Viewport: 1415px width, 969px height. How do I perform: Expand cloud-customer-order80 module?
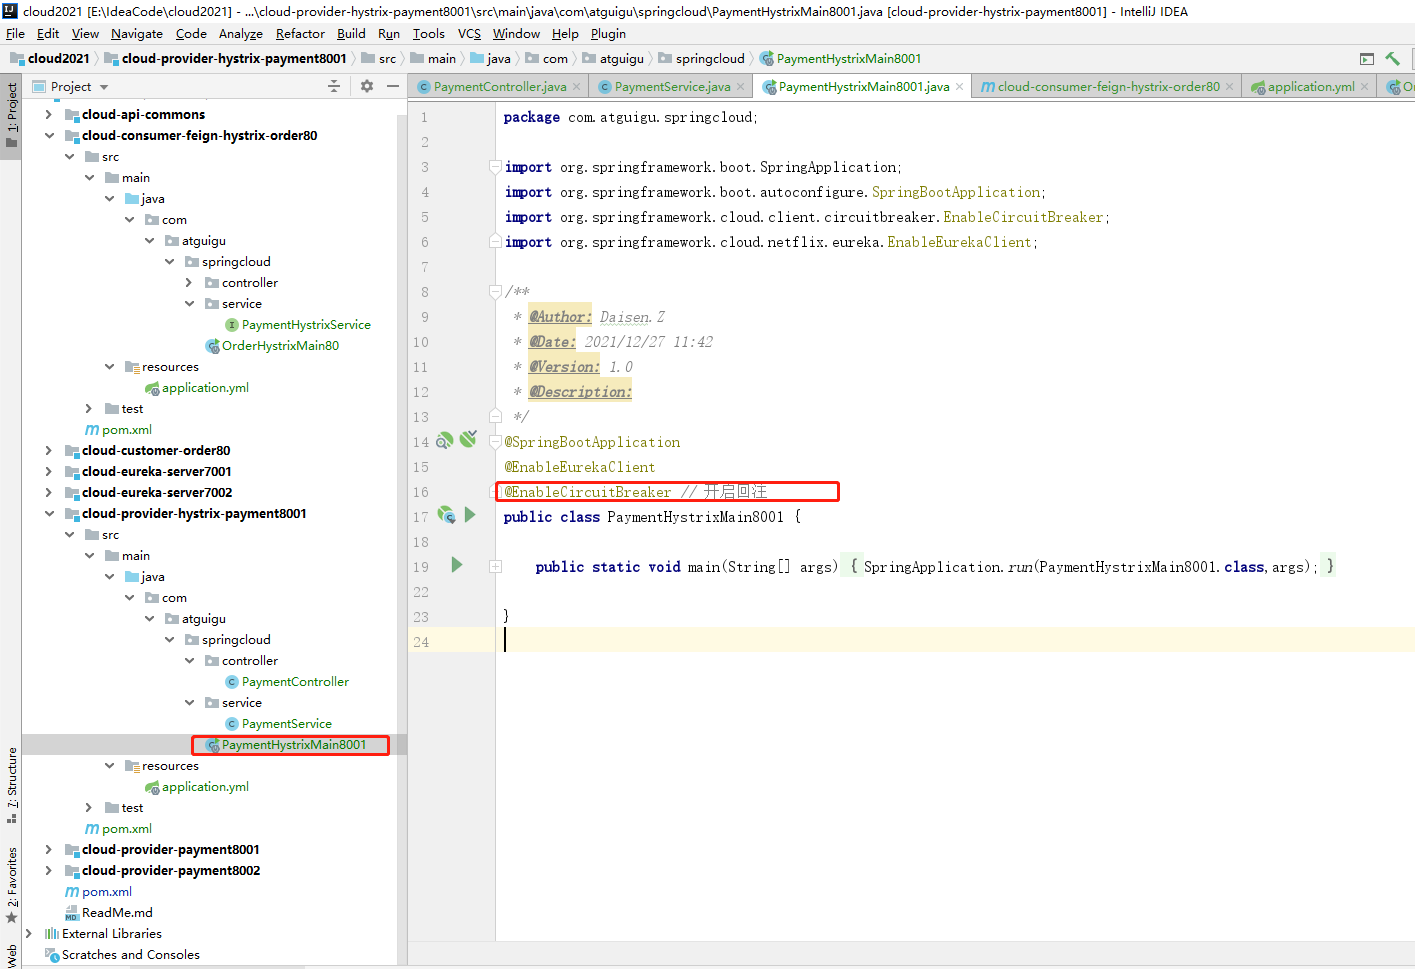[48, 451]
